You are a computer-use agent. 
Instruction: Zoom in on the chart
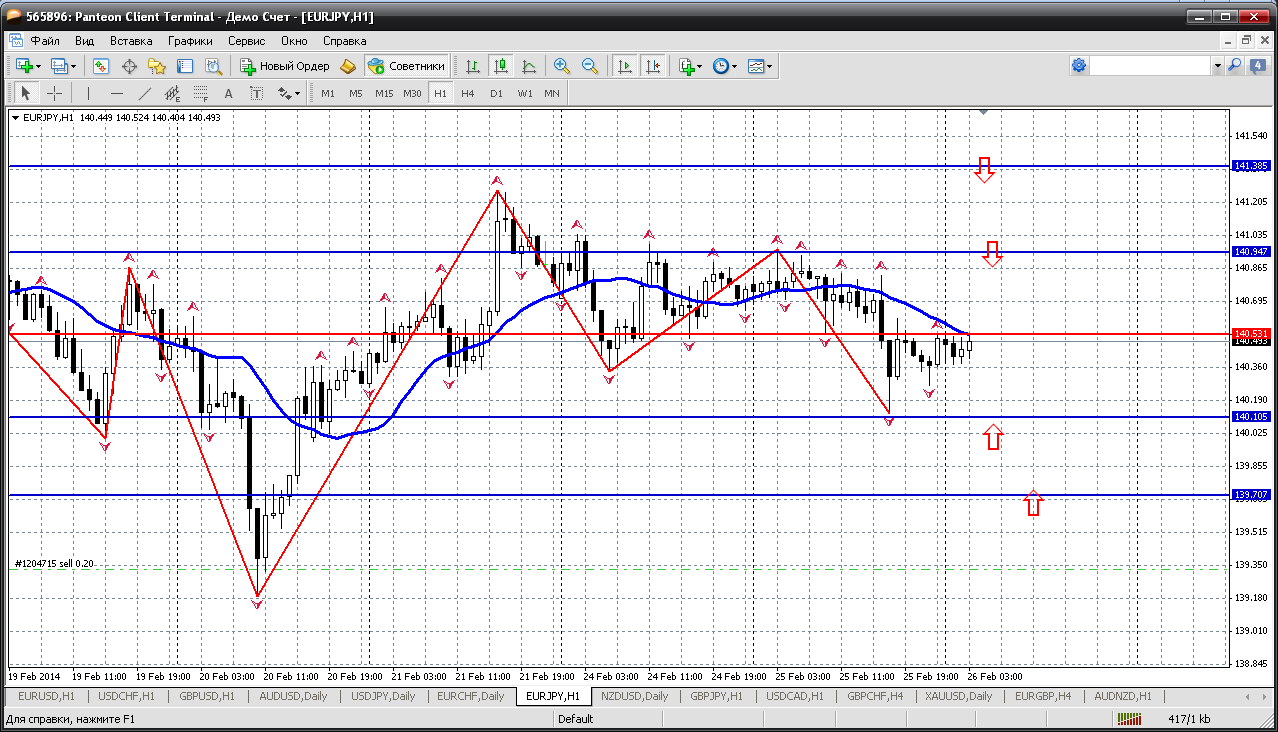click(562, 66)
